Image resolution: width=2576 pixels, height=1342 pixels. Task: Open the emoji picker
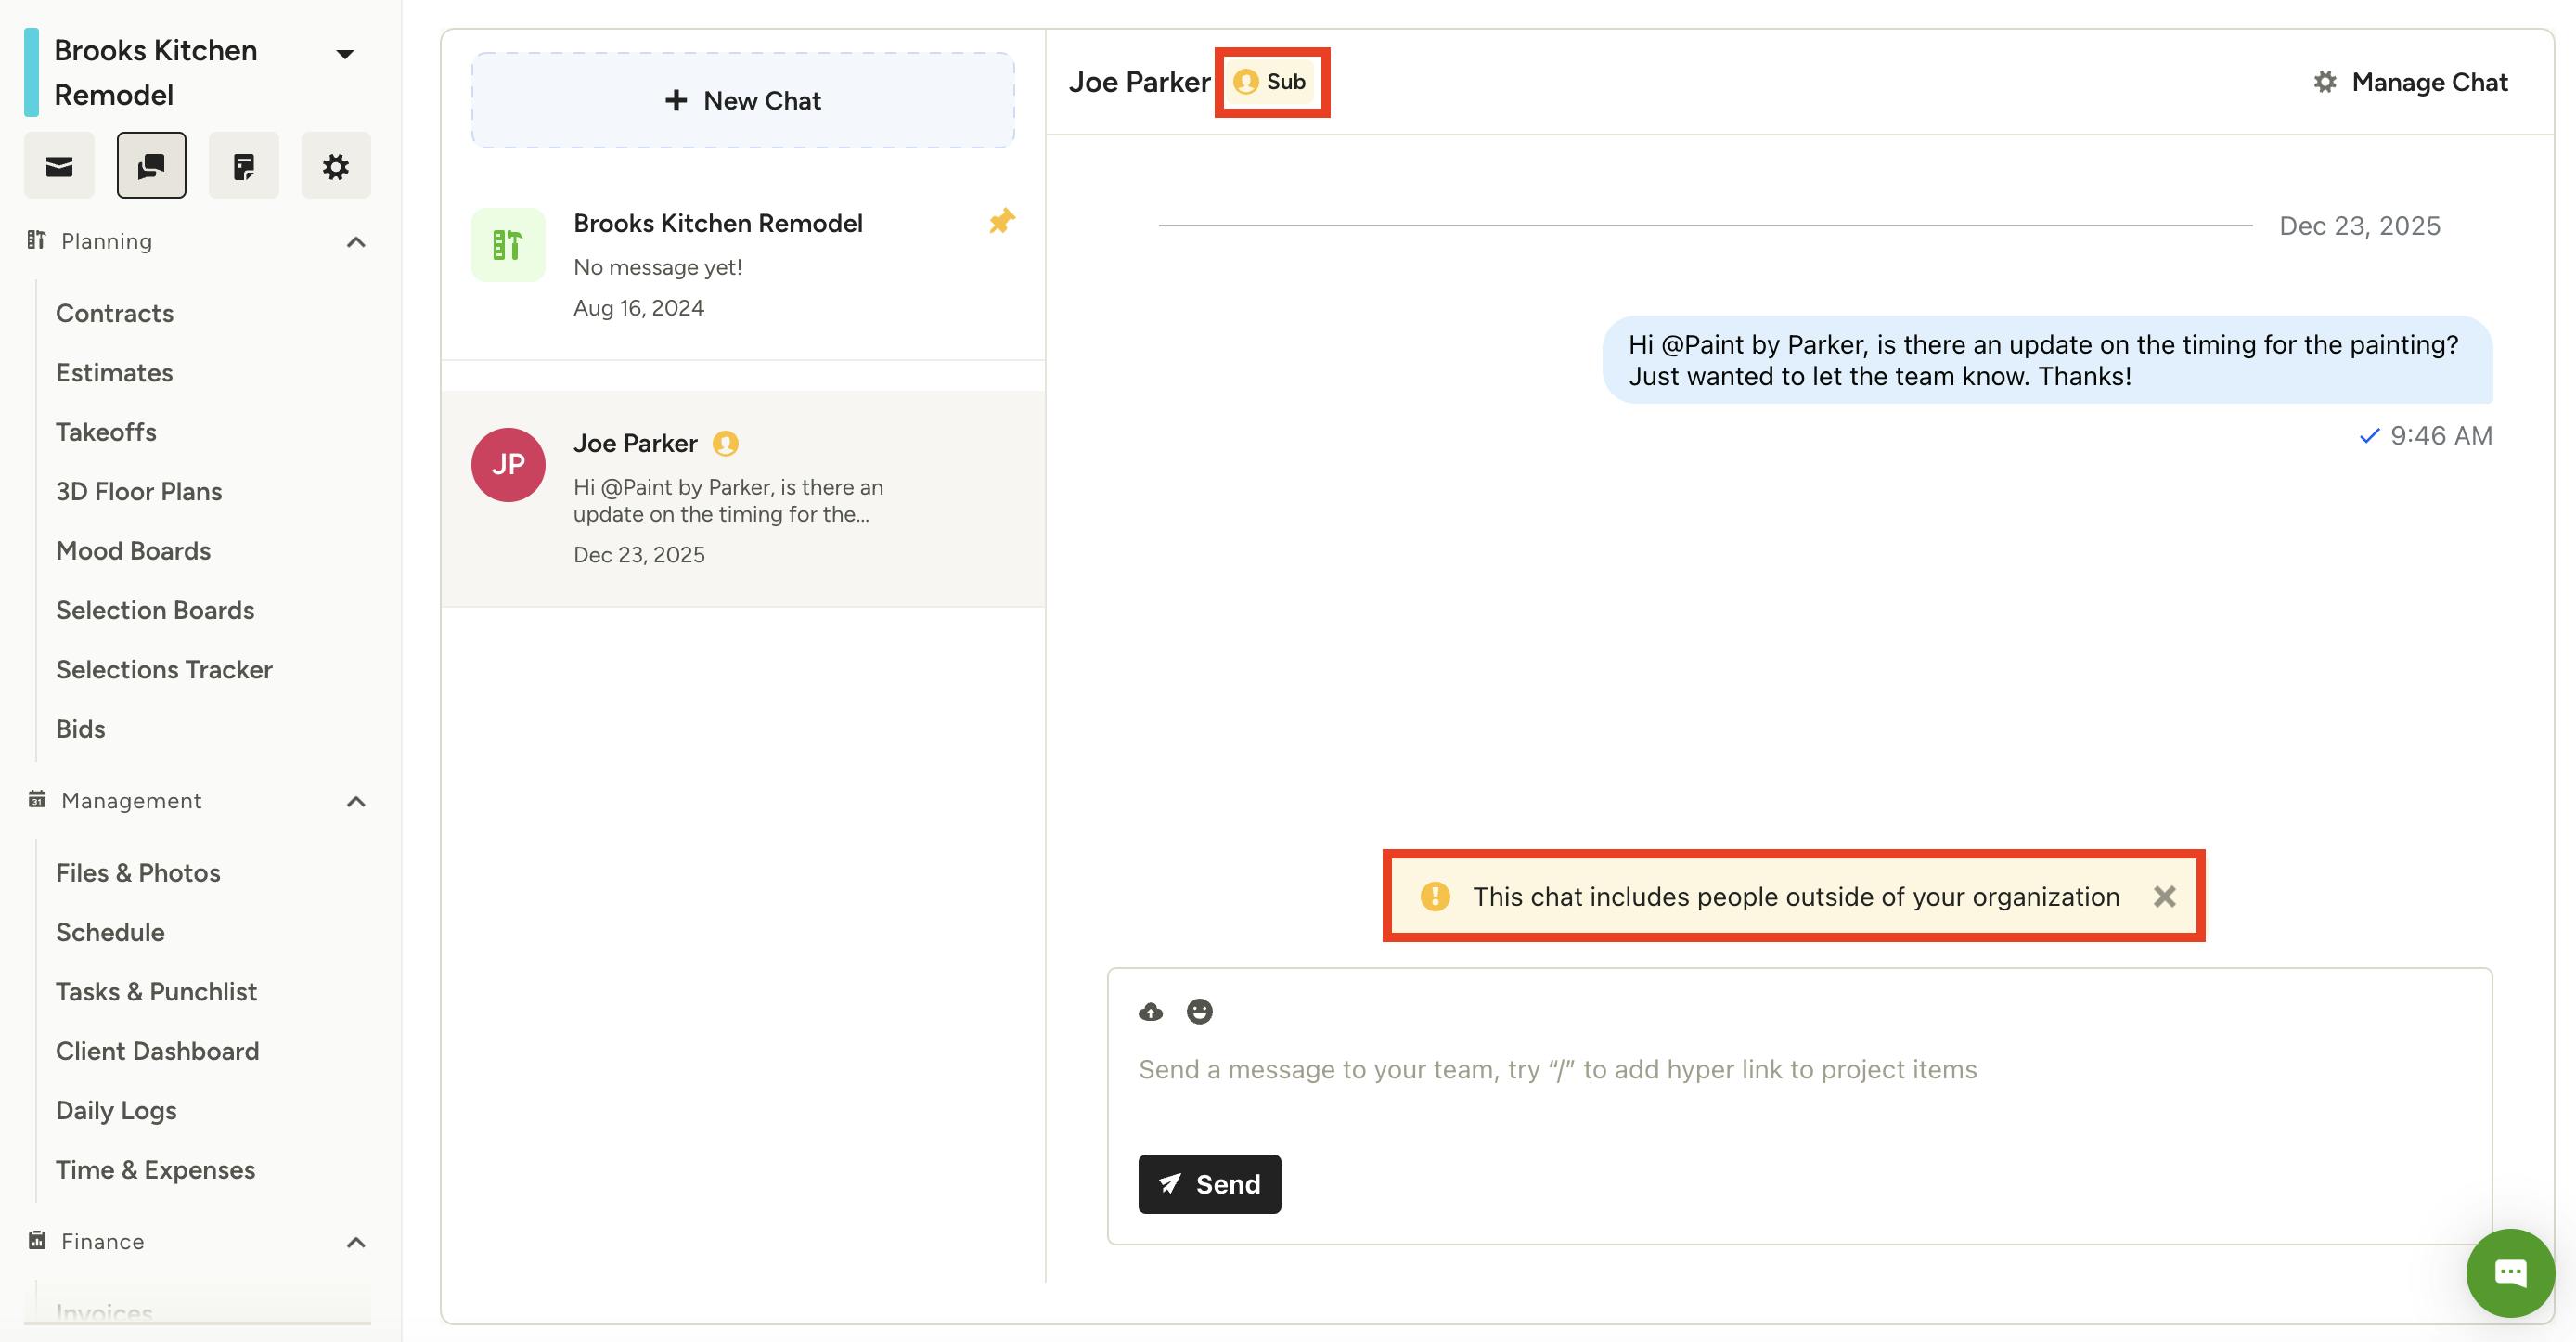(x=1199, y=1012)
